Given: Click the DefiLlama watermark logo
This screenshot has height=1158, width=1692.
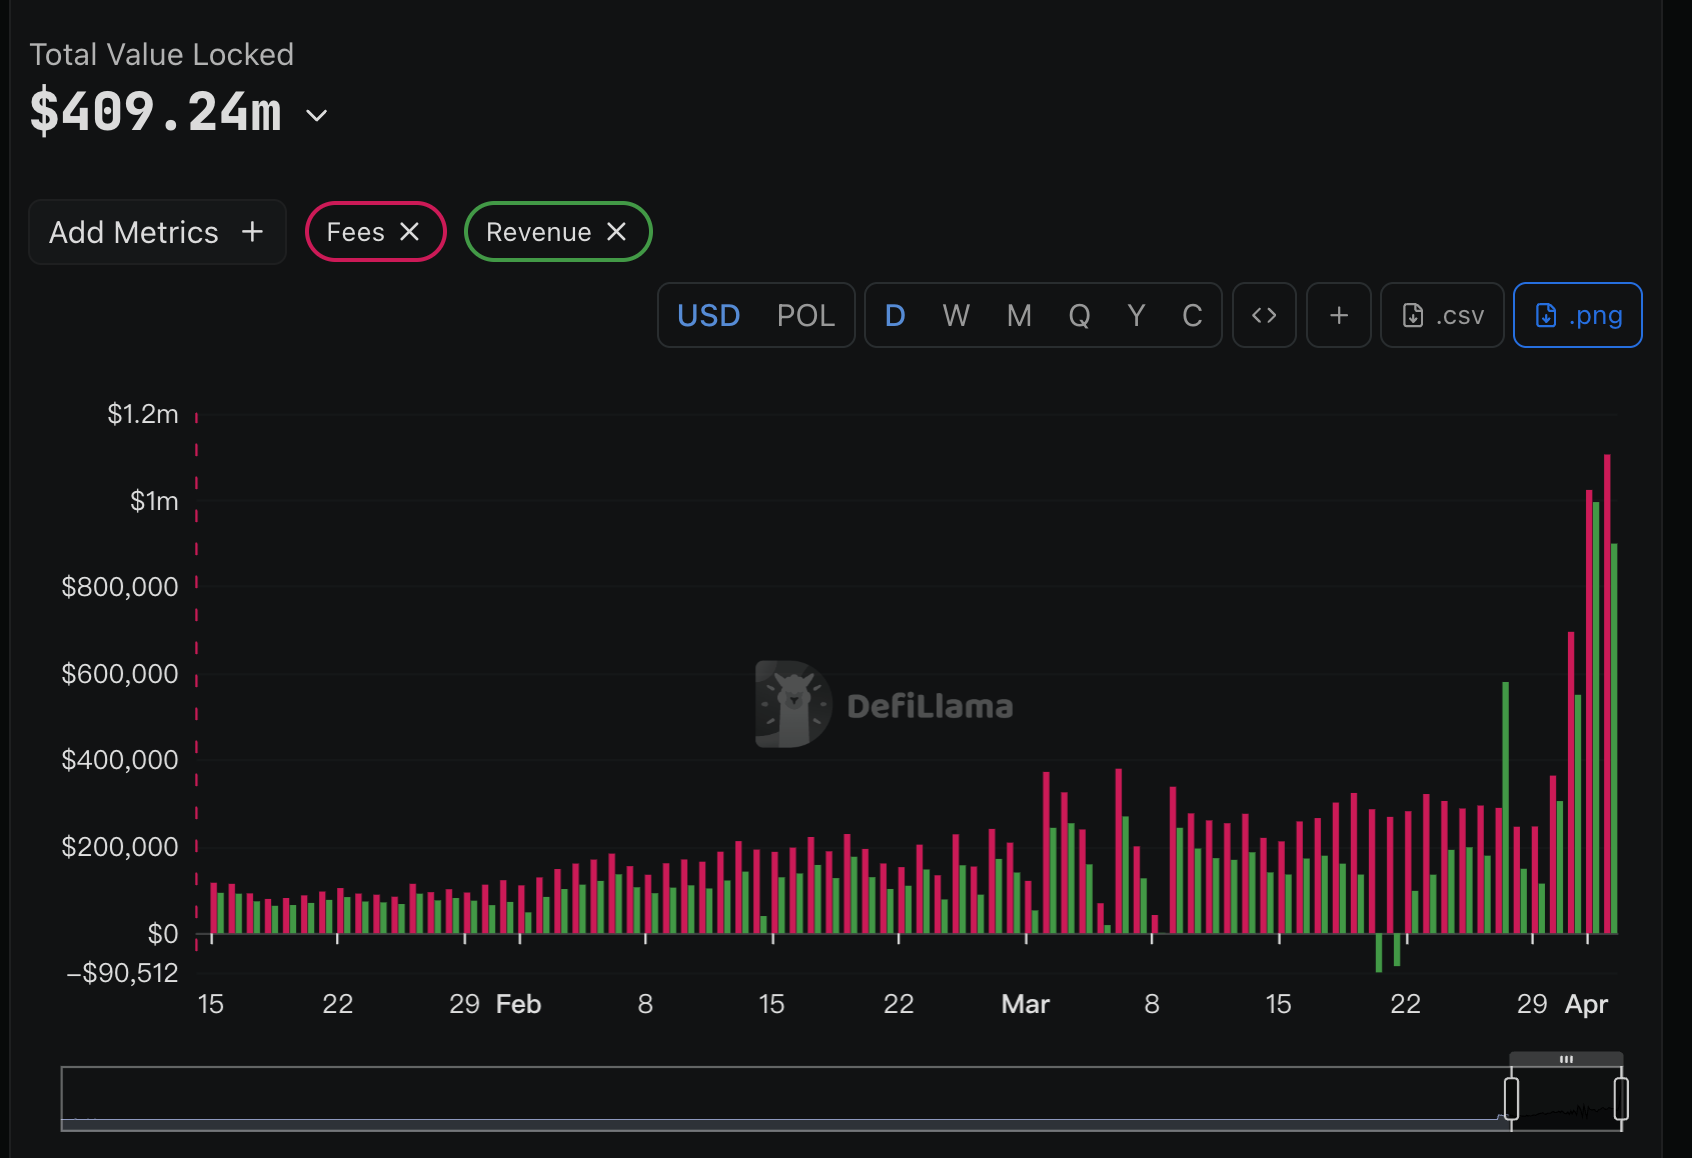Looking at the screenshot, I should [x=793, y=704].
